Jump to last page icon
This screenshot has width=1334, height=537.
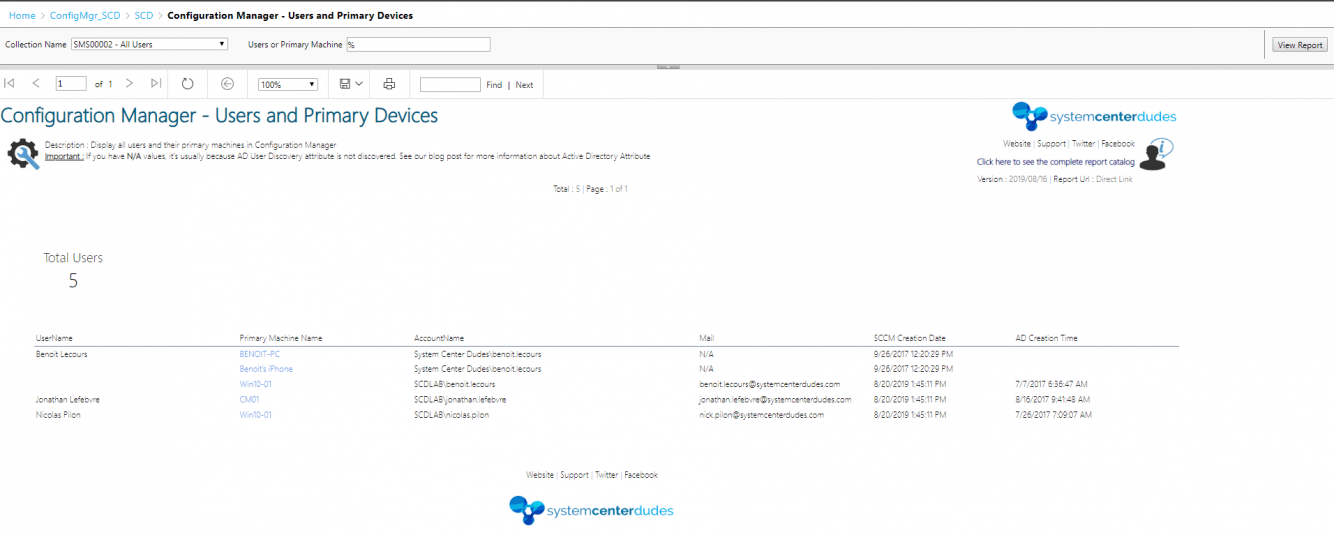pos(156,84)
